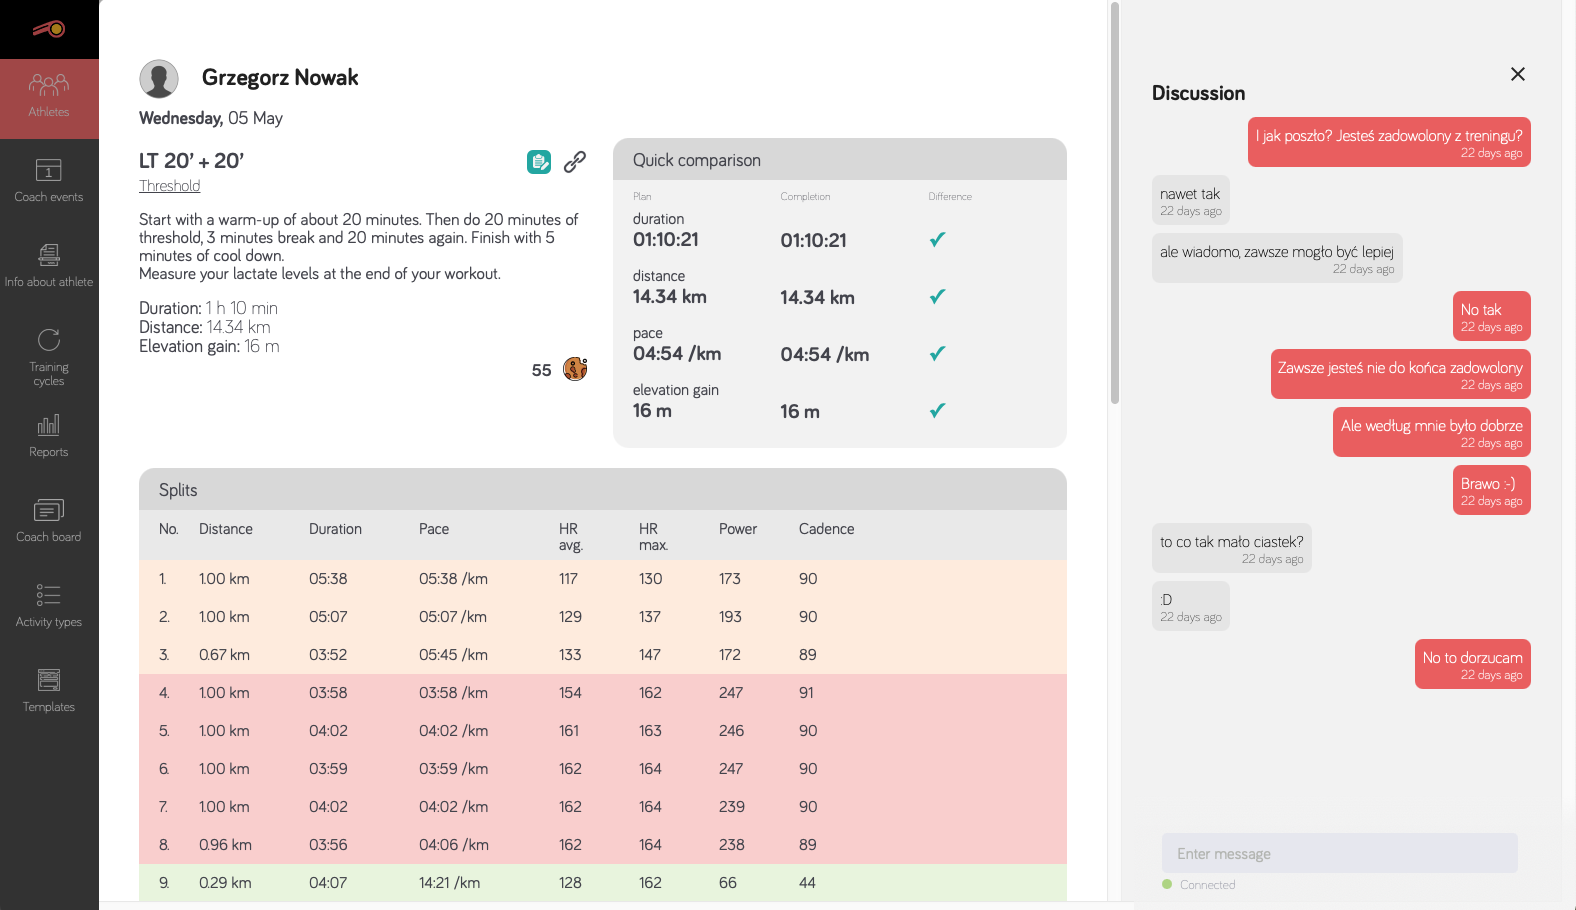
Task: Open the Athletes section in sidebar
Action: click(x=49, y=97)
